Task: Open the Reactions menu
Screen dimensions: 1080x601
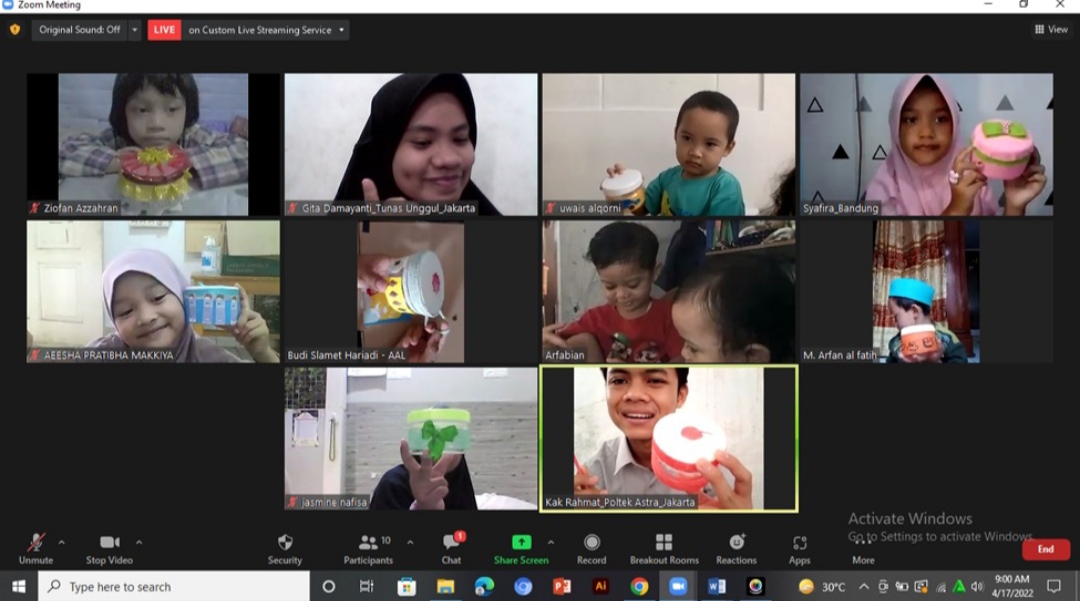Action: coord(736,542)
